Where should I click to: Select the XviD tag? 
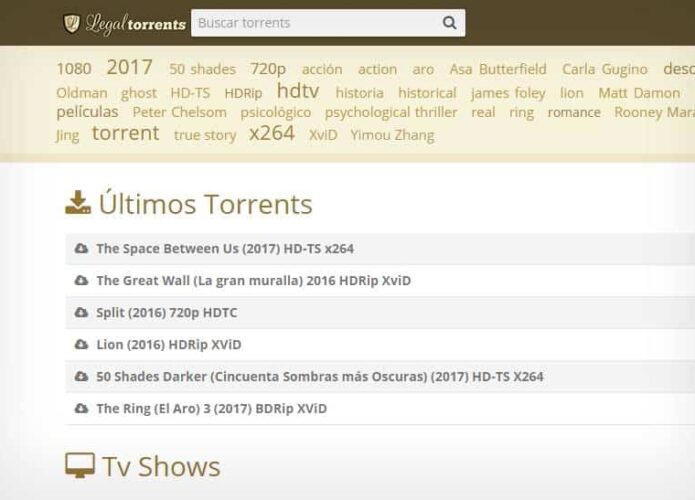pos(323,135)
